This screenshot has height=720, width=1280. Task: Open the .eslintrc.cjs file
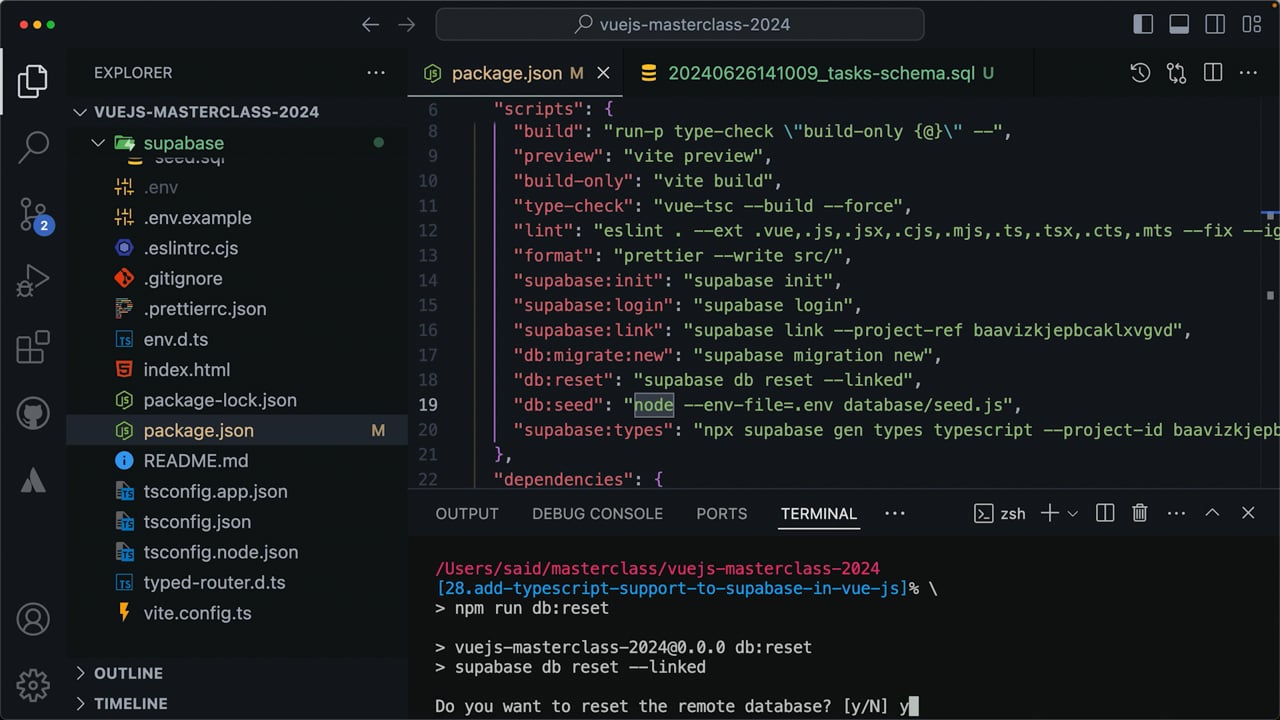237,248
